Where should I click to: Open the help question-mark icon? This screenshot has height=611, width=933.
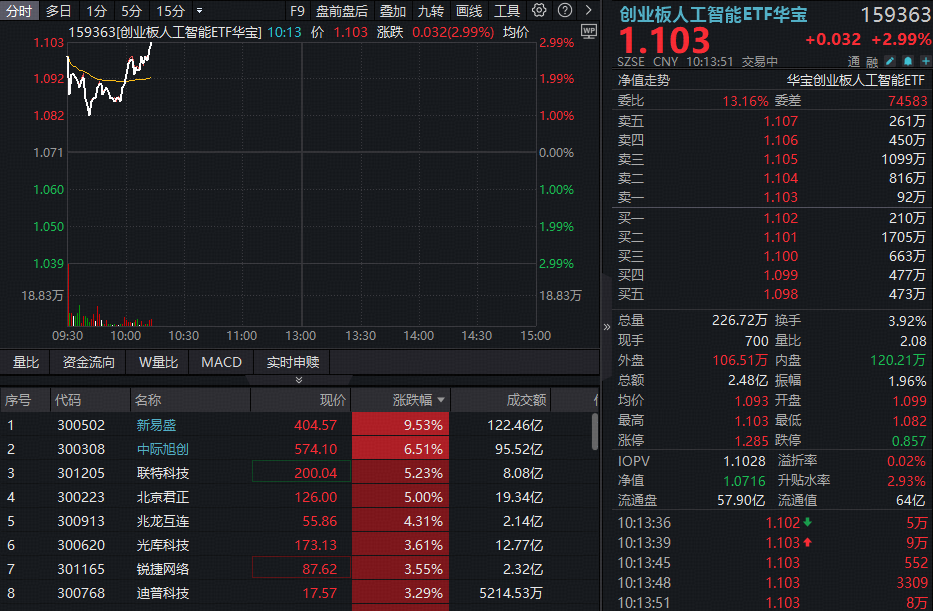pos(564,10)
